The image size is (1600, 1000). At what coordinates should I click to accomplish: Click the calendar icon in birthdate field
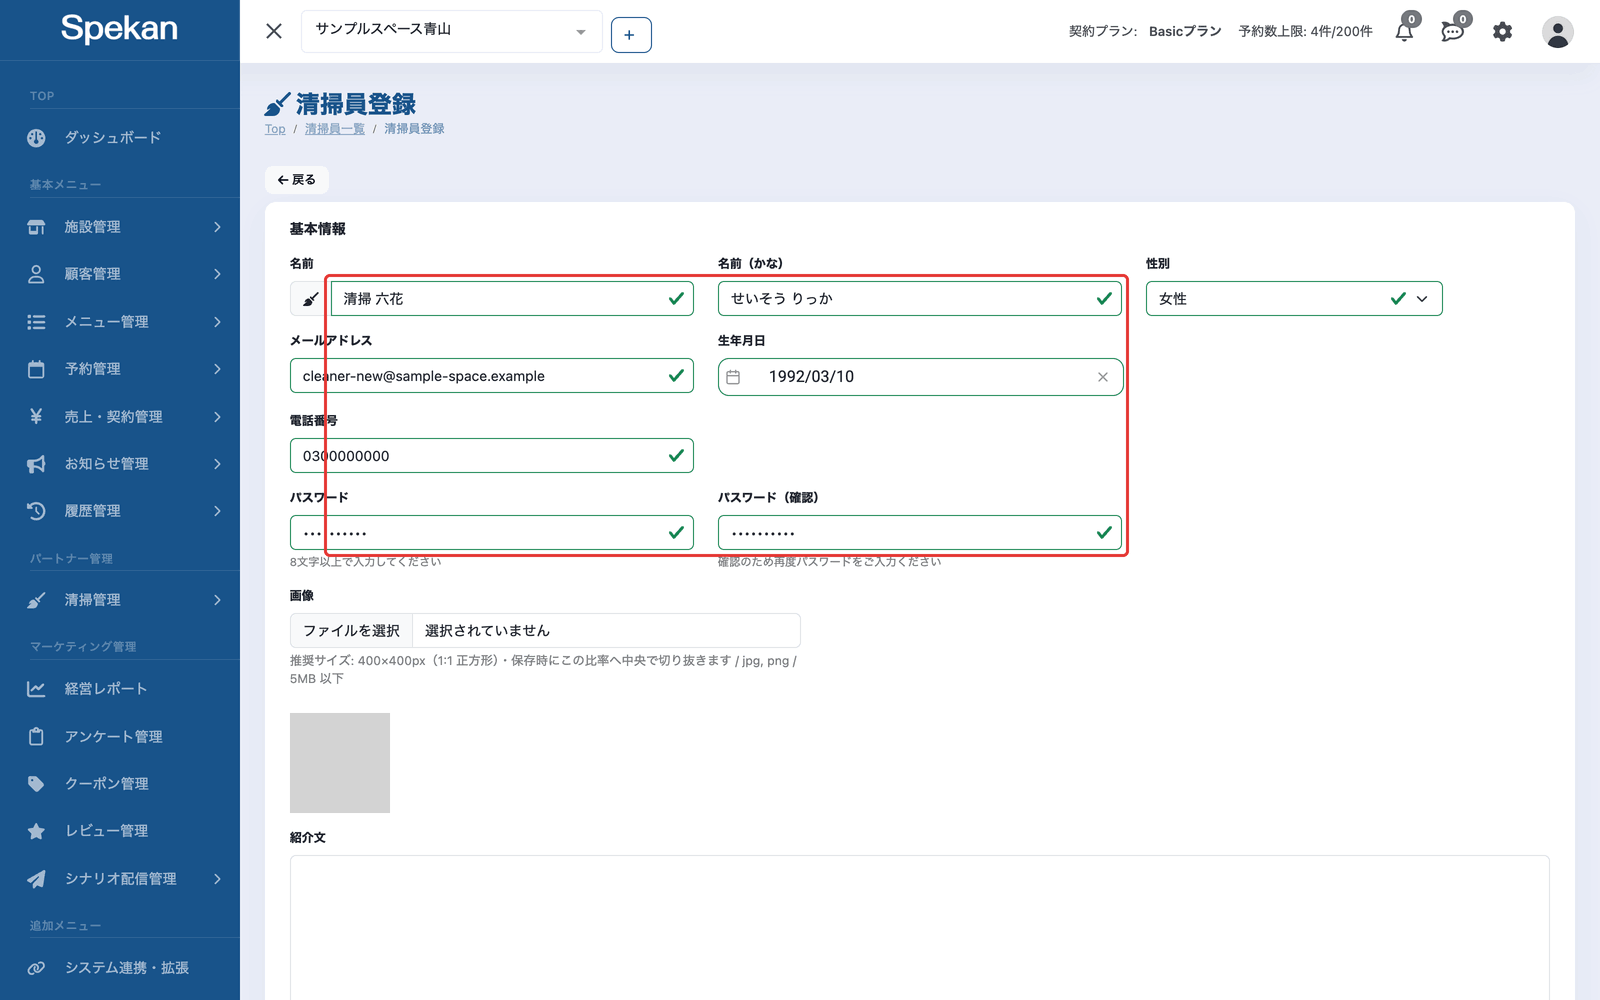pos(733,377)
